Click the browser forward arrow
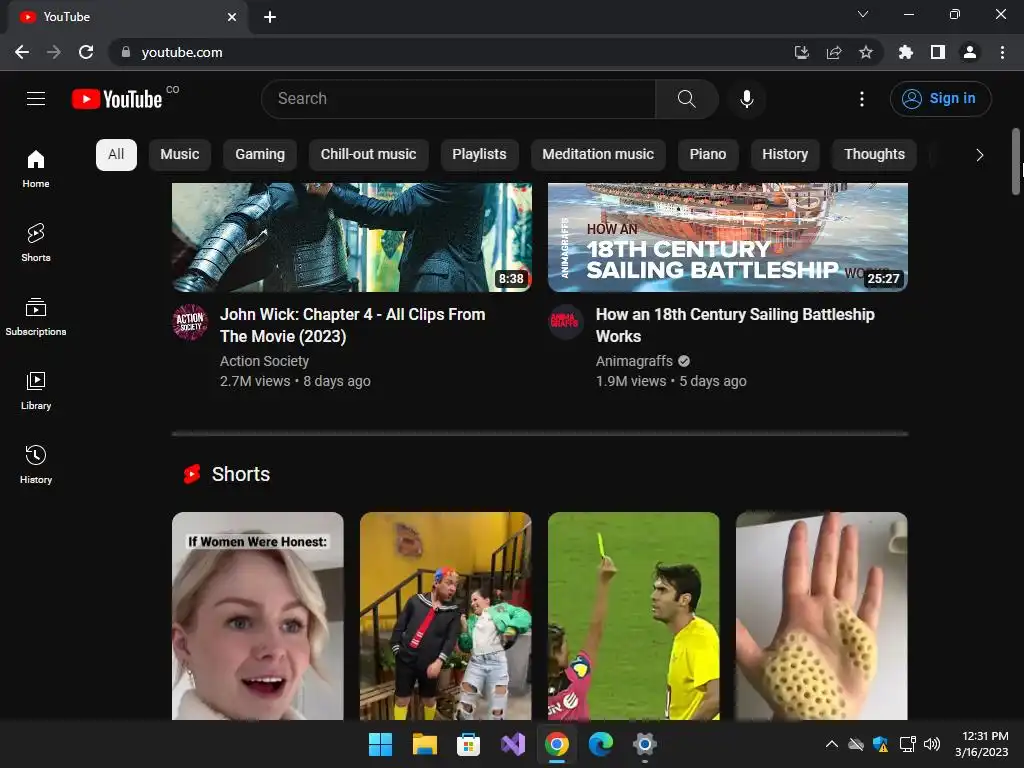The width and height of the screenshot is (1024, 768). click(54, 52)
